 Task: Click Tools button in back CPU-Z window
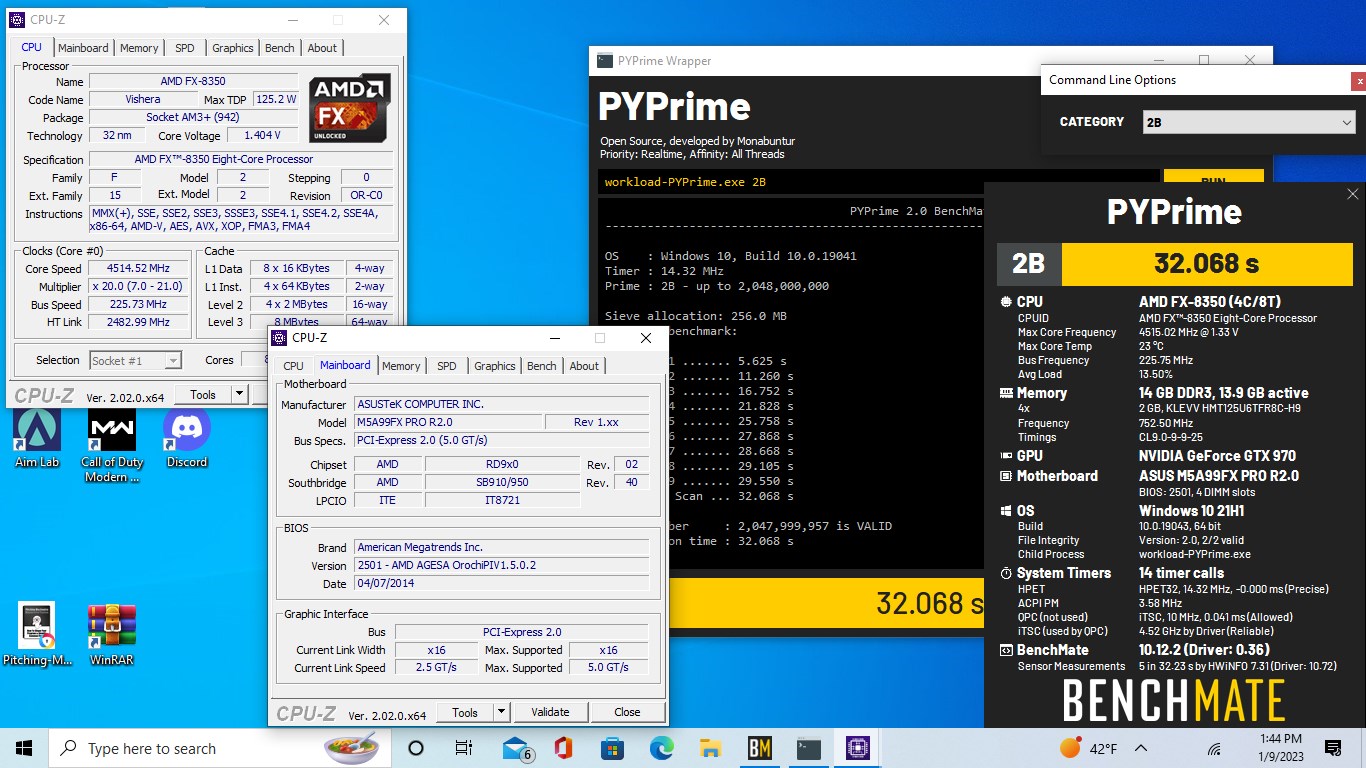[x=203, y=395]
